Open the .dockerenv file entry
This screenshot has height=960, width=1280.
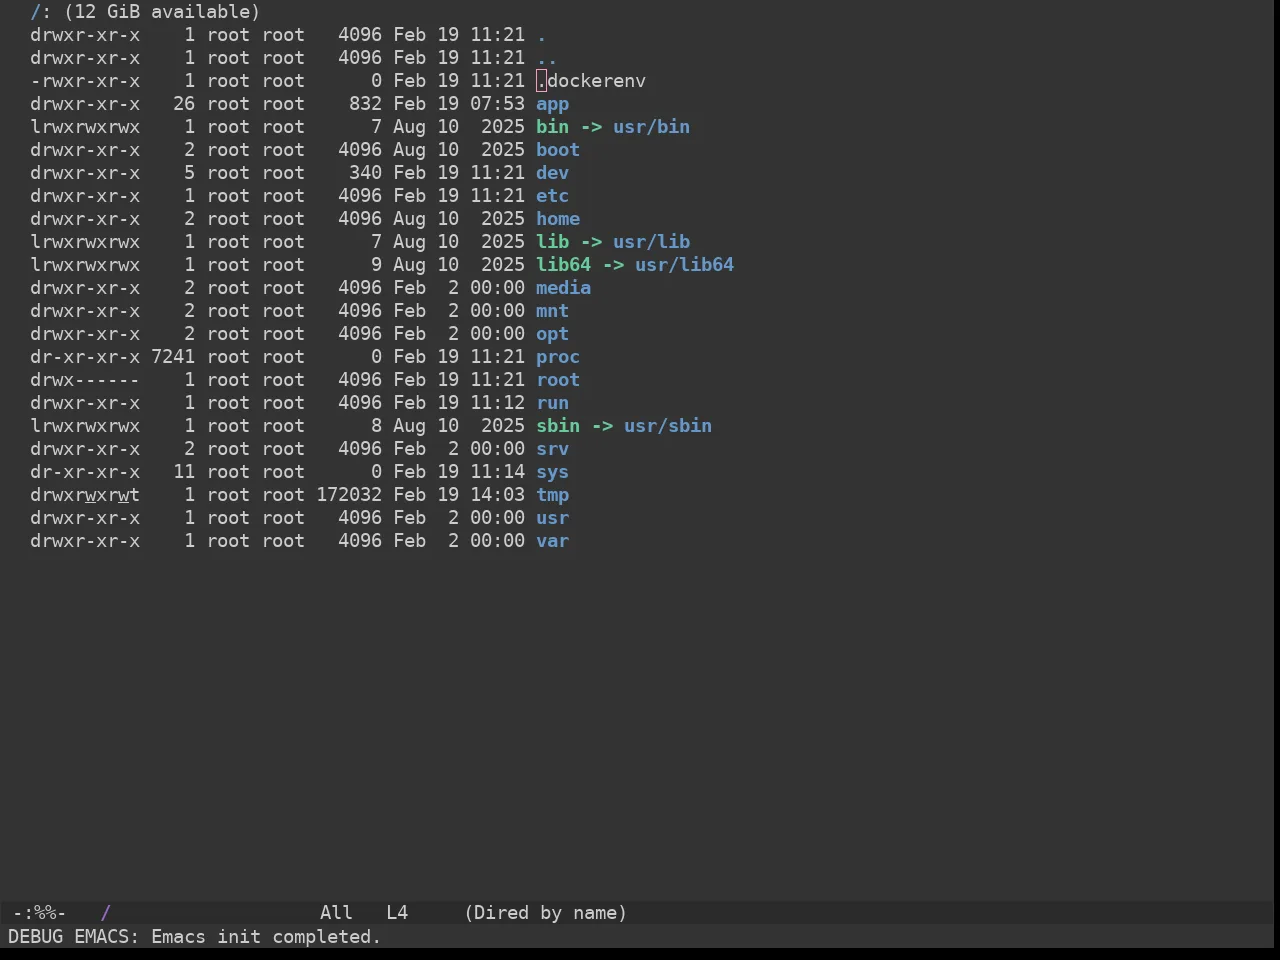point(591,81)
